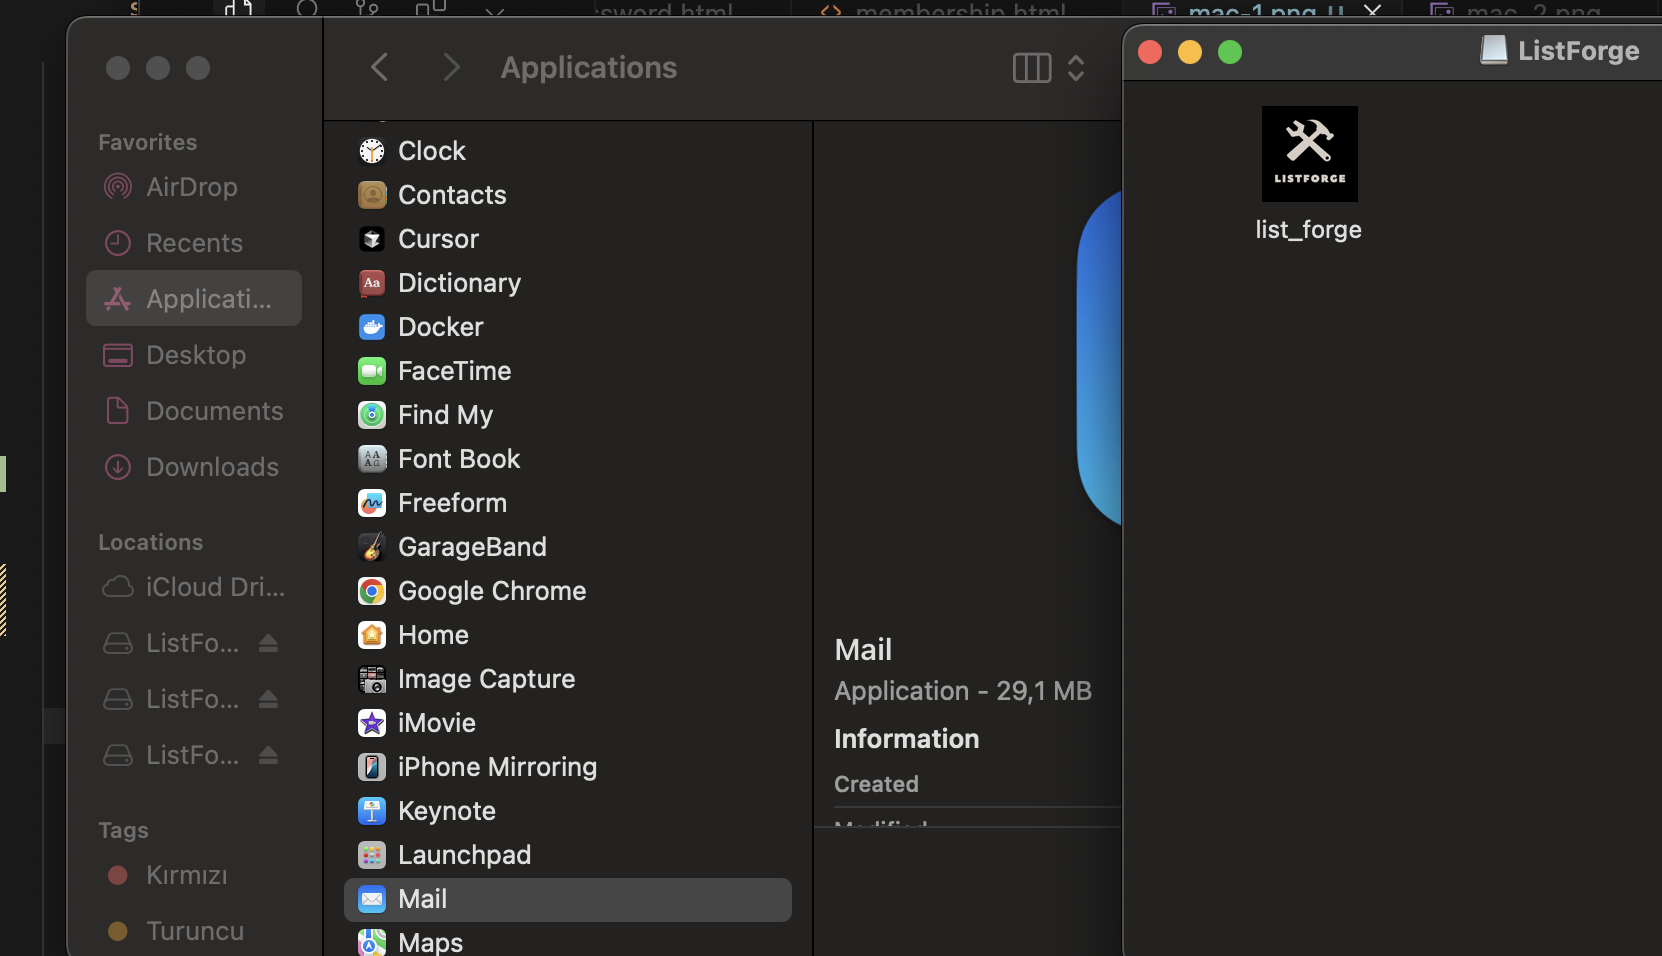Viewport: 1662px width, 956px height.
Task: Filter by the Turuncu orange tag
Action: [x=194, y=931]
